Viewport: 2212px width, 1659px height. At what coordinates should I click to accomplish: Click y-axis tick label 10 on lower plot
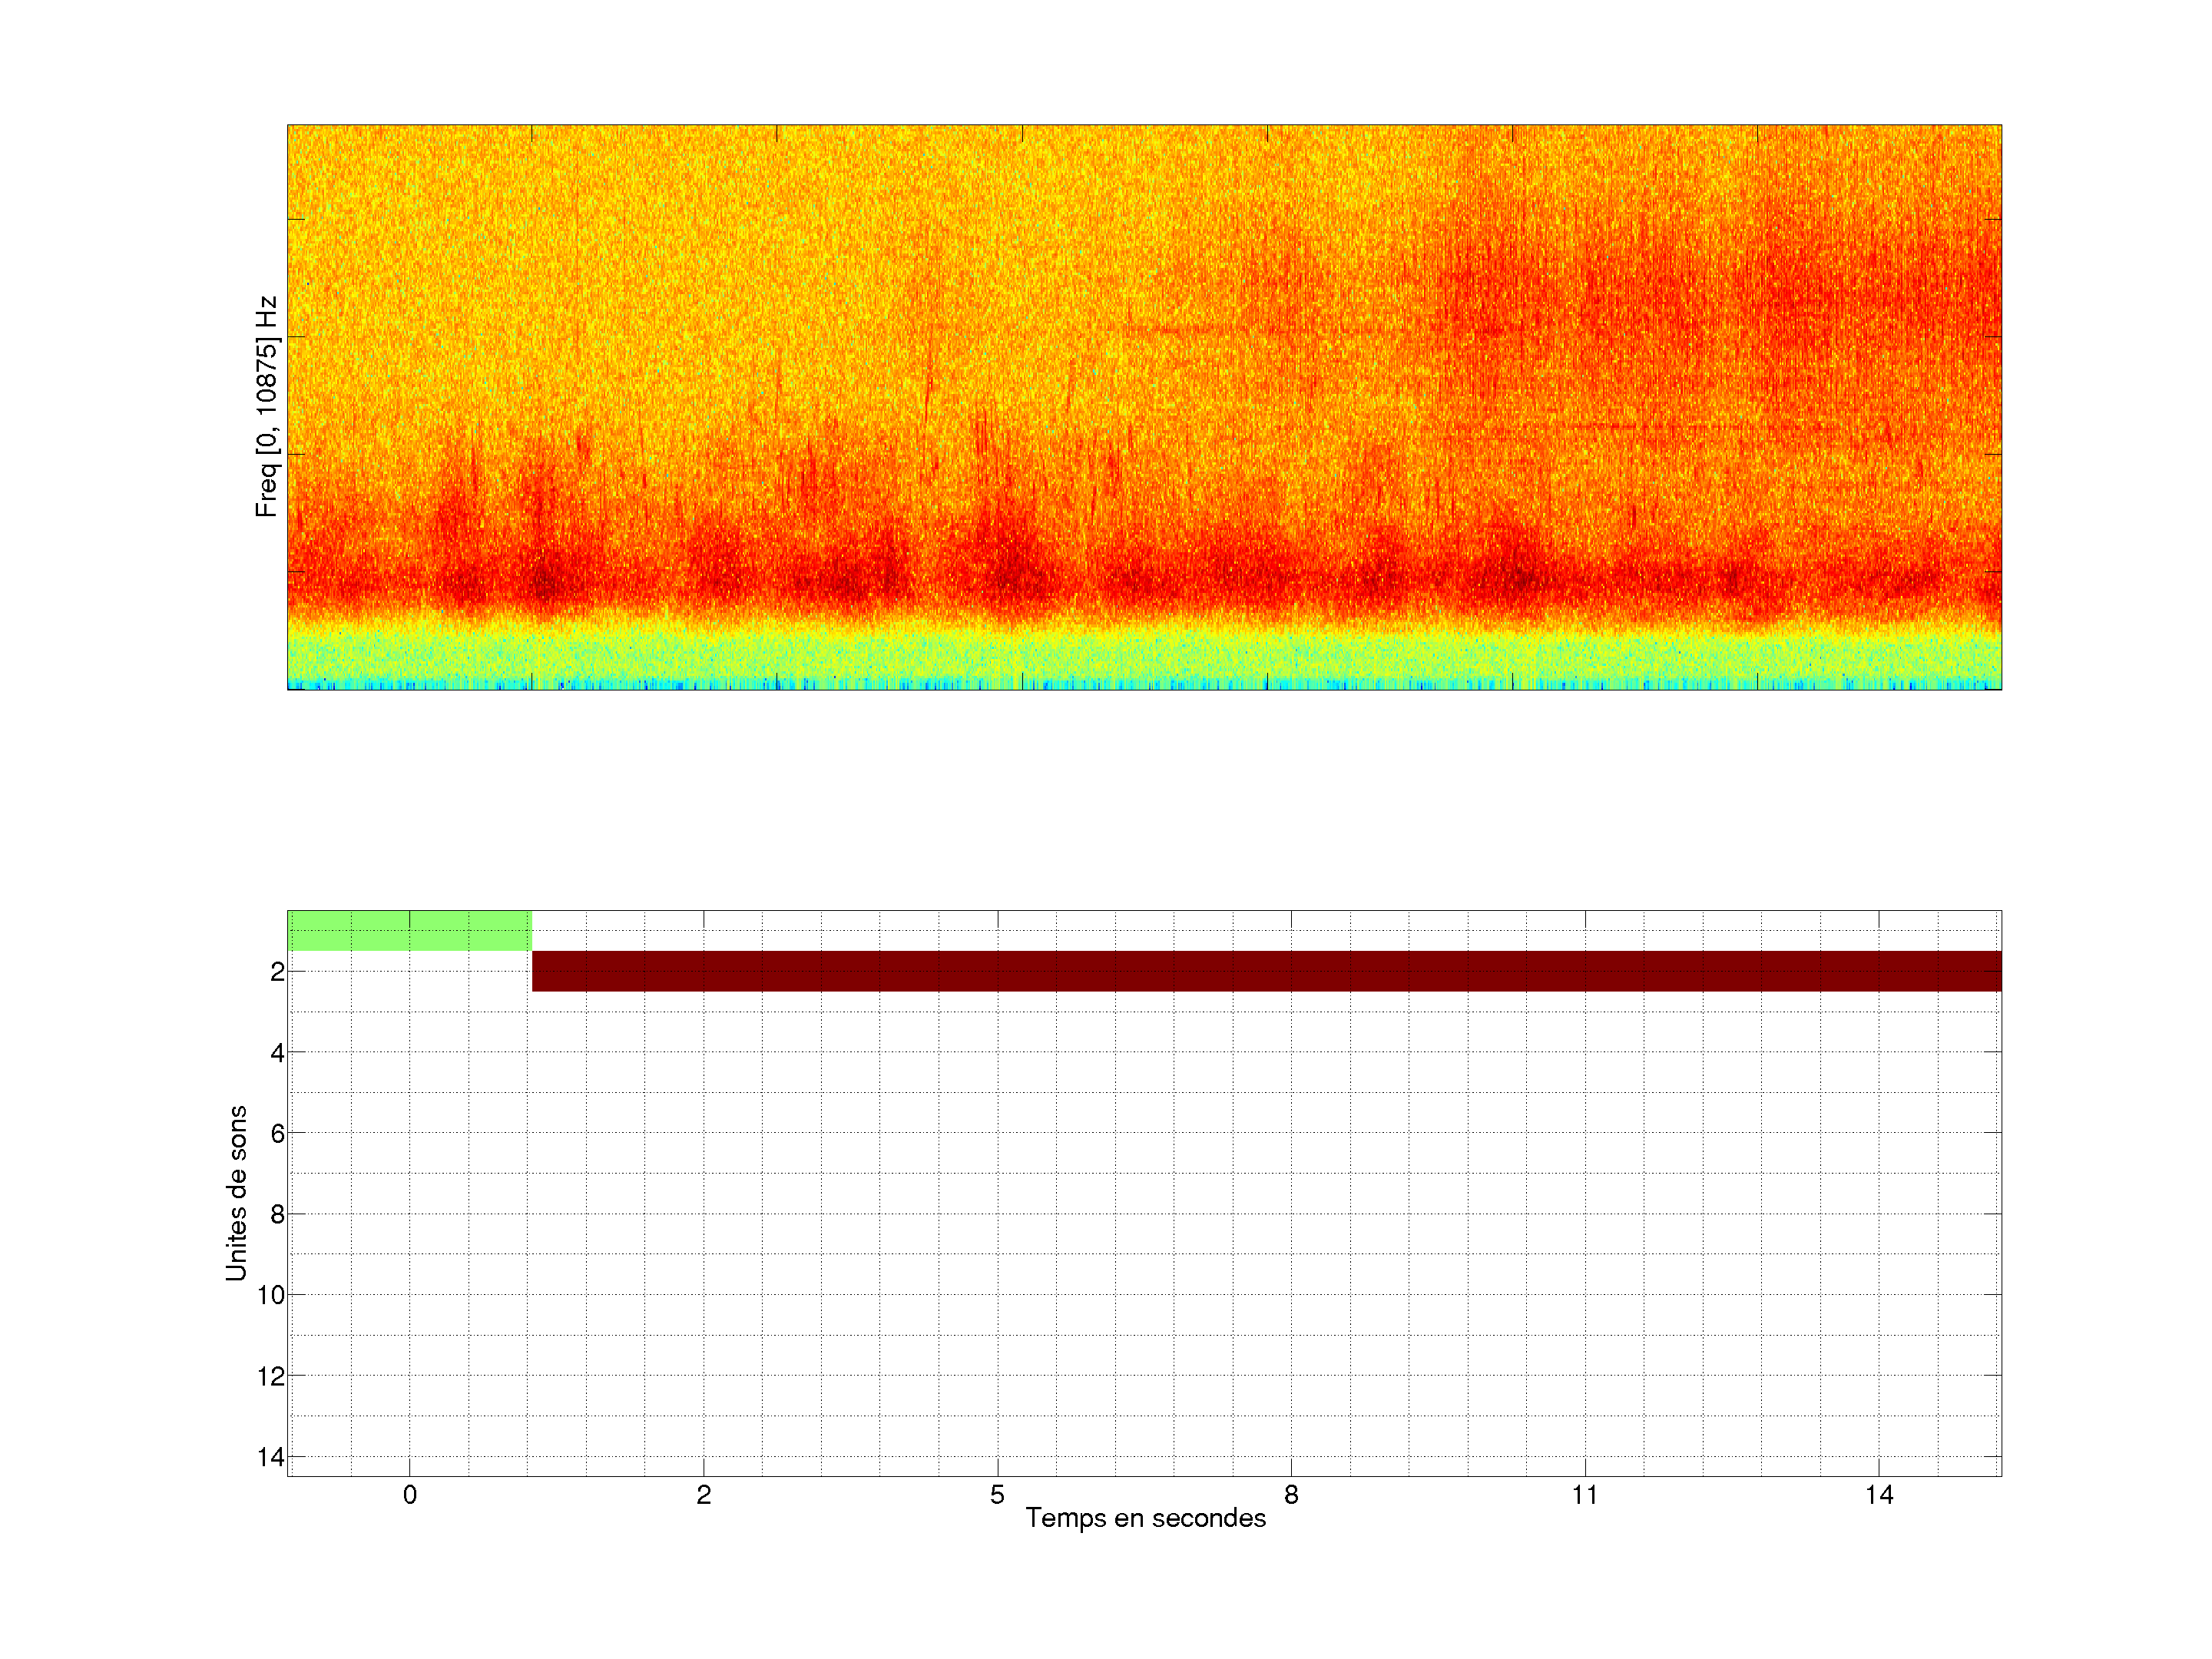click(x=271, y=1295)
